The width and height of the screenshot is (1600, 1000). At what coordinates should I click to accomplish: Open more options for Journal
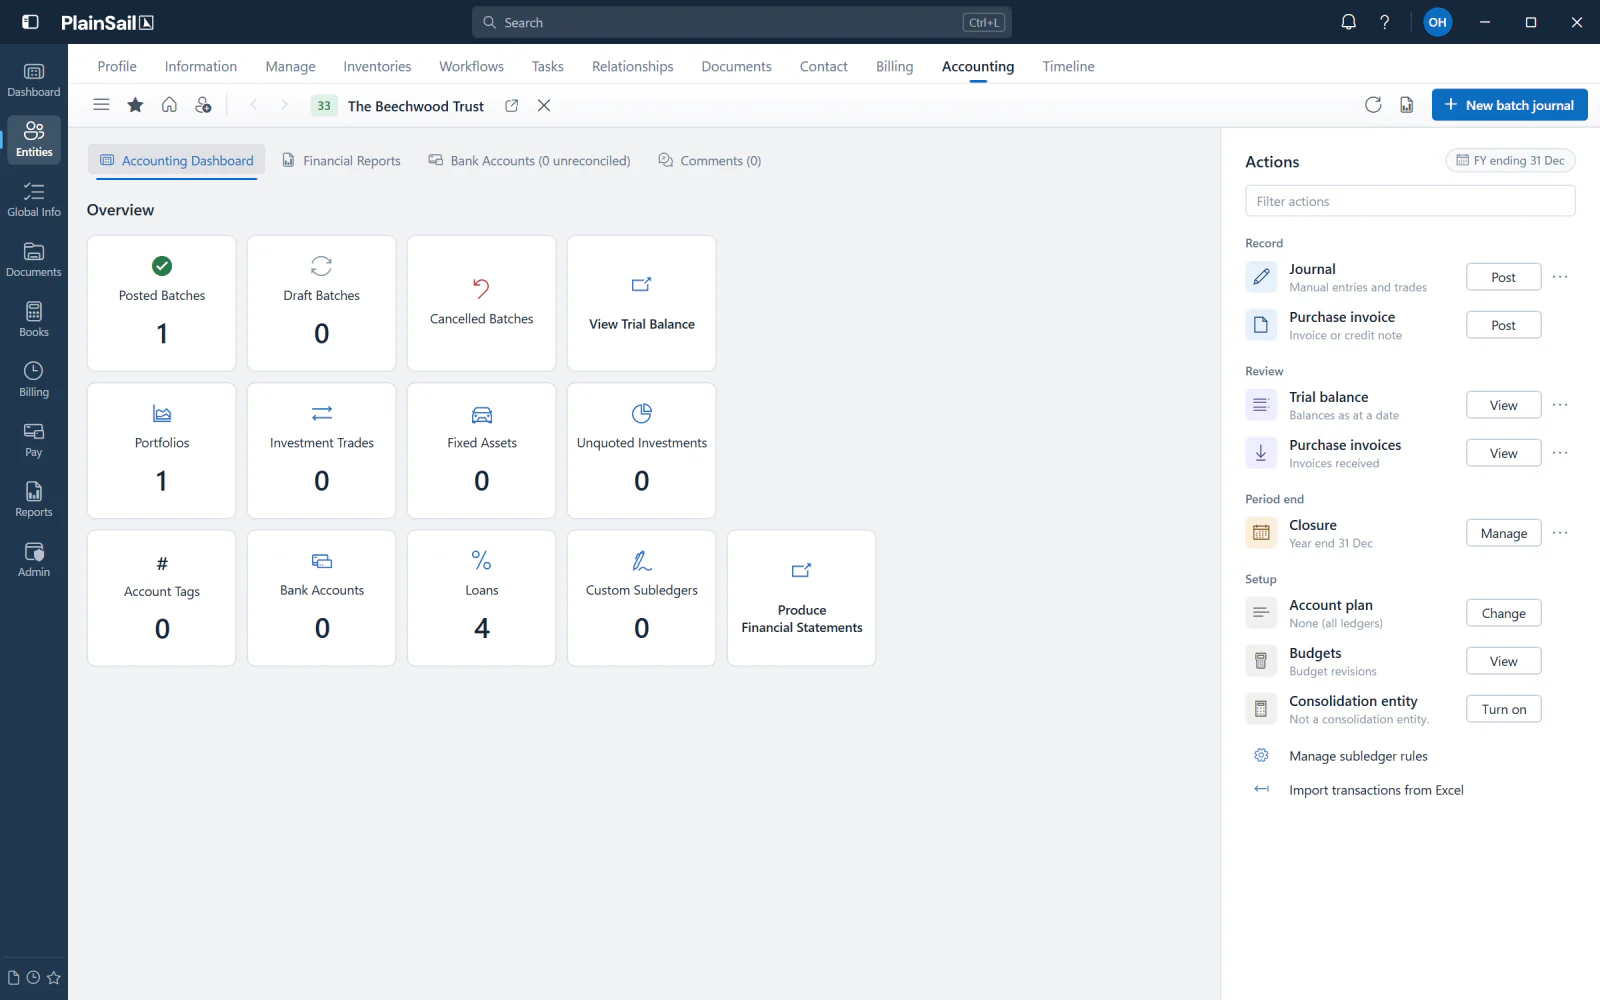click(1560, 277)
